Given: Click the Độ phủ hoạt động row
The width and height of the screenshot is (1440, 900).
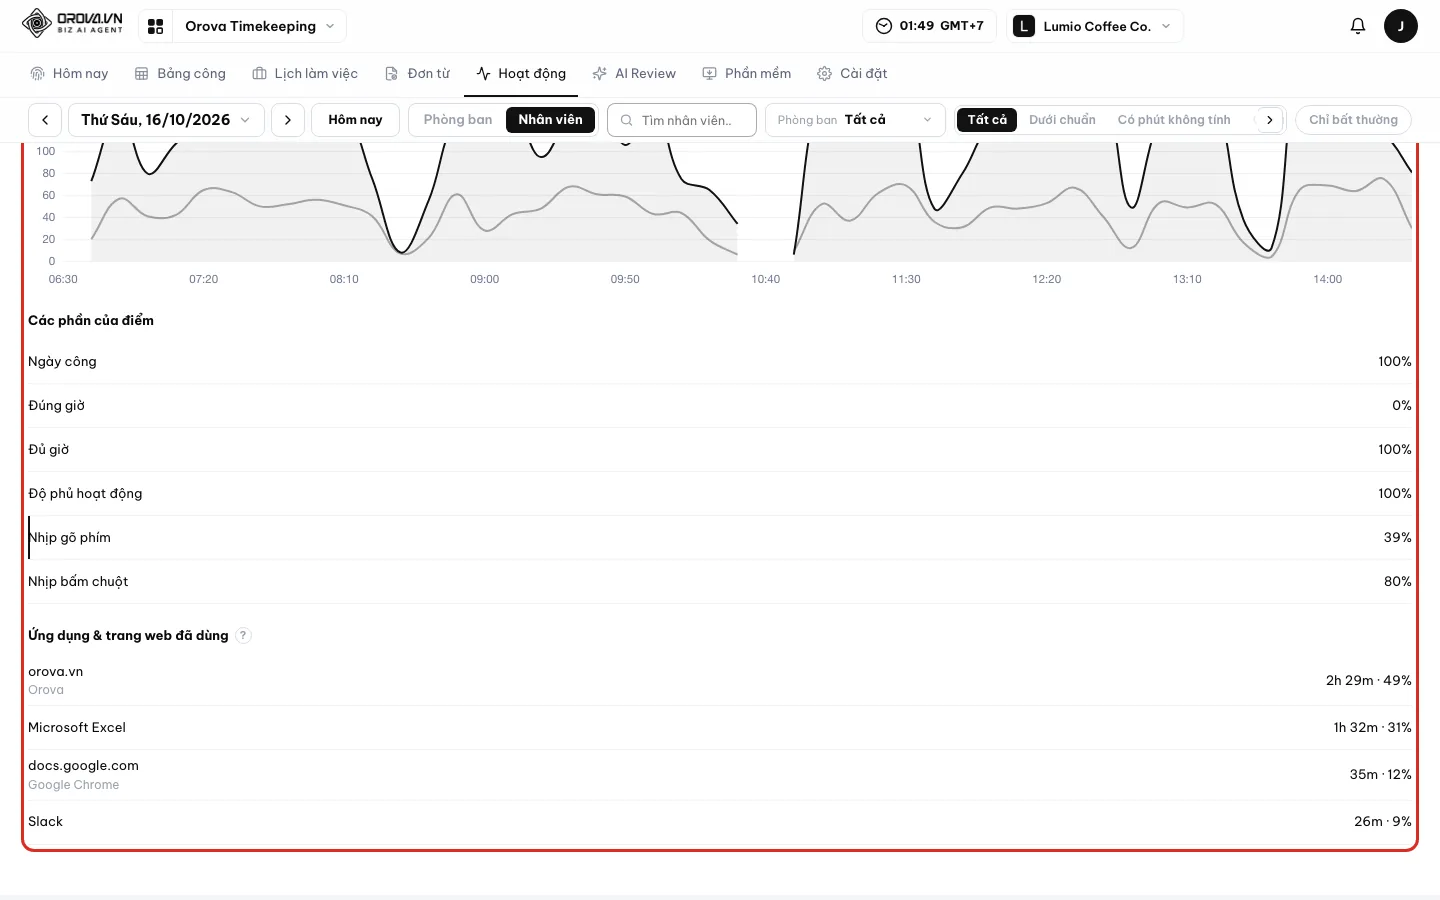Looking at the screenshot, I should tap(720, 494).
